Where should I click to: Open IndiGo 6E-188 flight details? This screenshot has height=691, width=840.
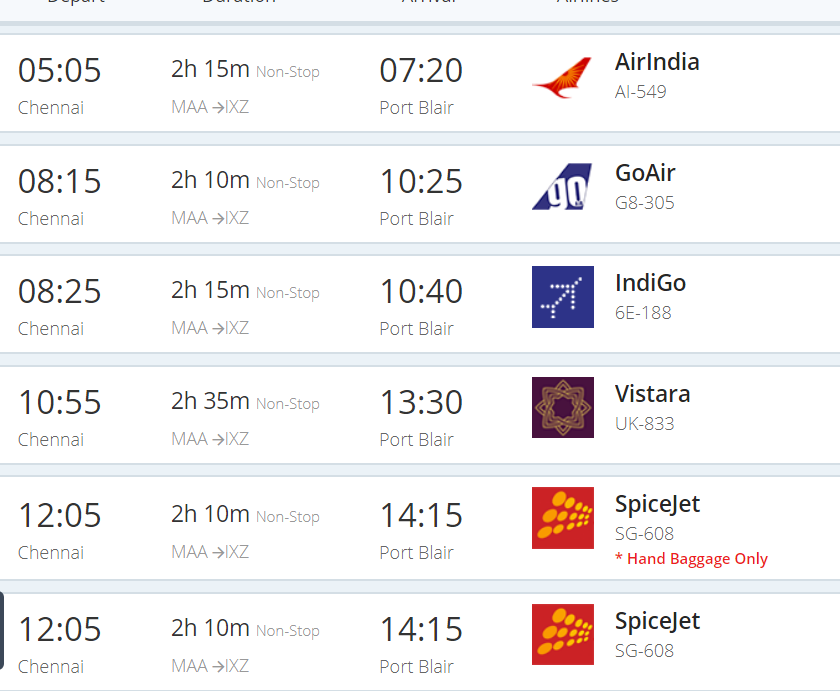click(x=643, y=313)
